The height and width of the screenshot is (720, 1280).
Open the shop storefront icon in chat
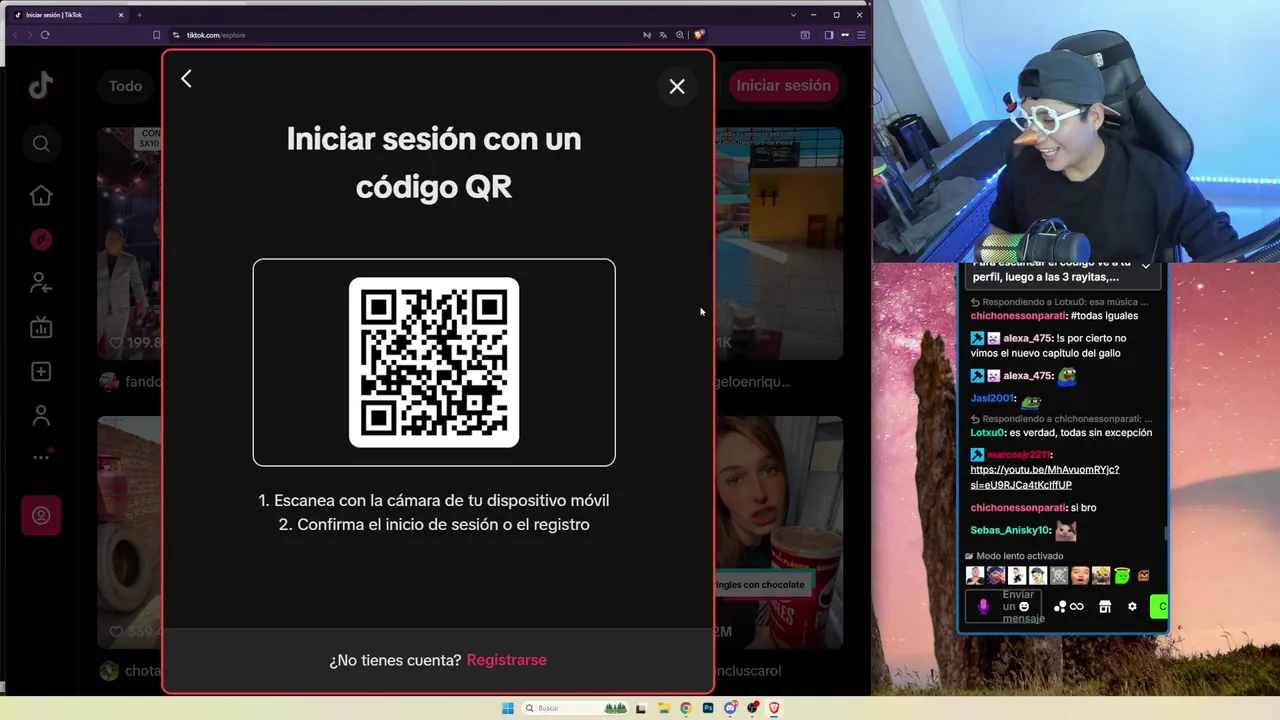coord(1105,607)
